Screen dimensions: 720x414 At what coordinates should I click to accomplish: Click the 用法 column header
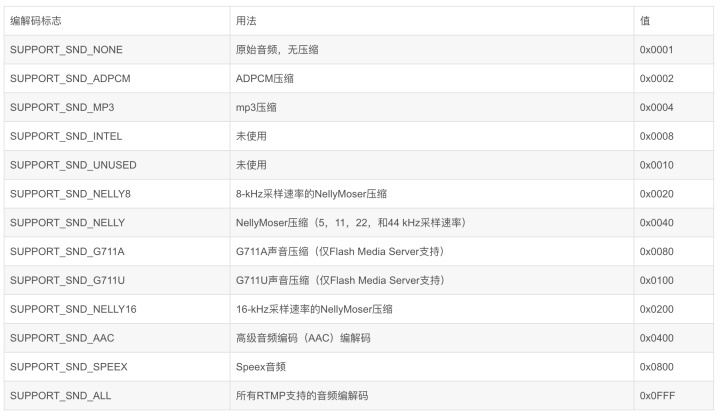[246, 21]
